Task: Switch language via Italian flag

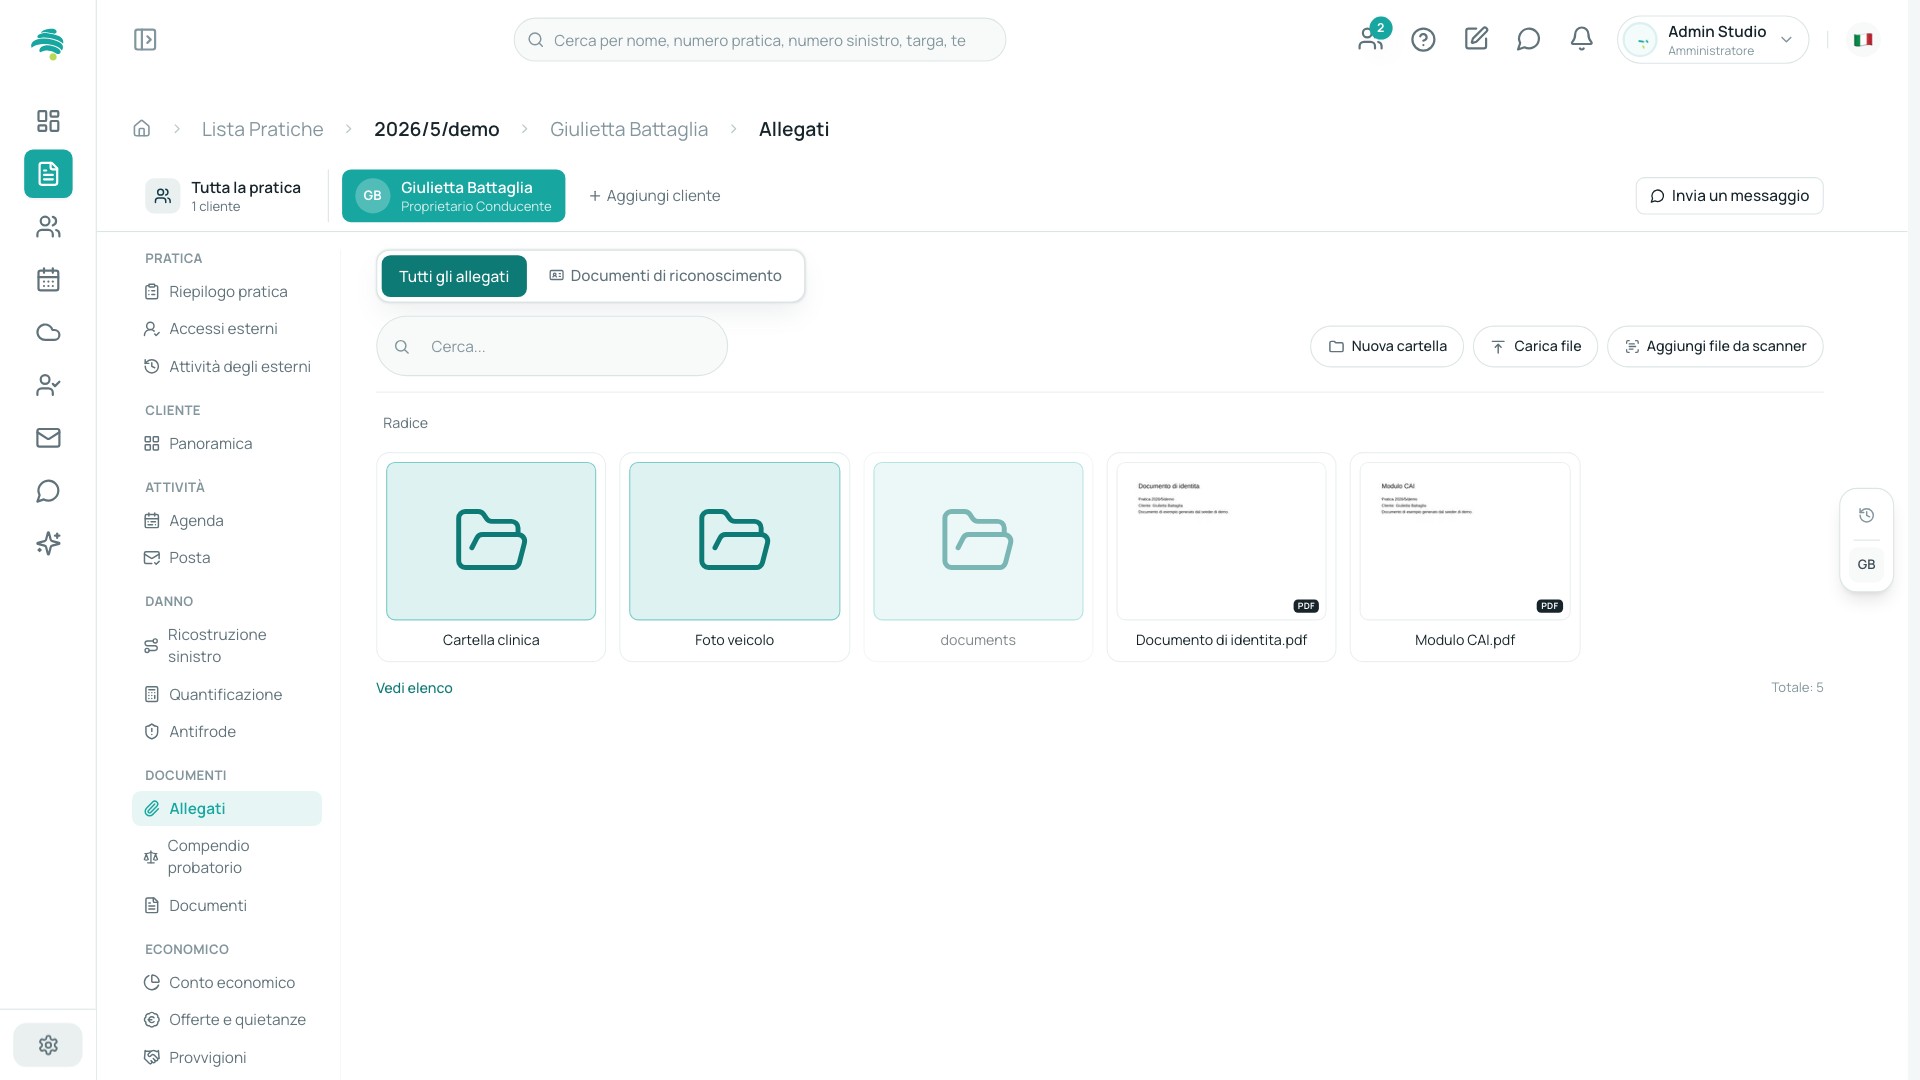Action: click(1863, 40)
